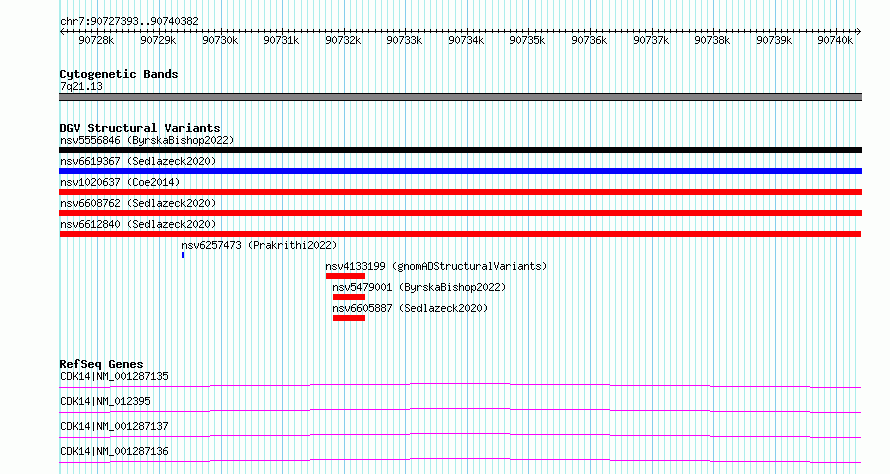Click the 90734k ruler tick label
Screen dimensions: 890x474
[x=467, y=40]
